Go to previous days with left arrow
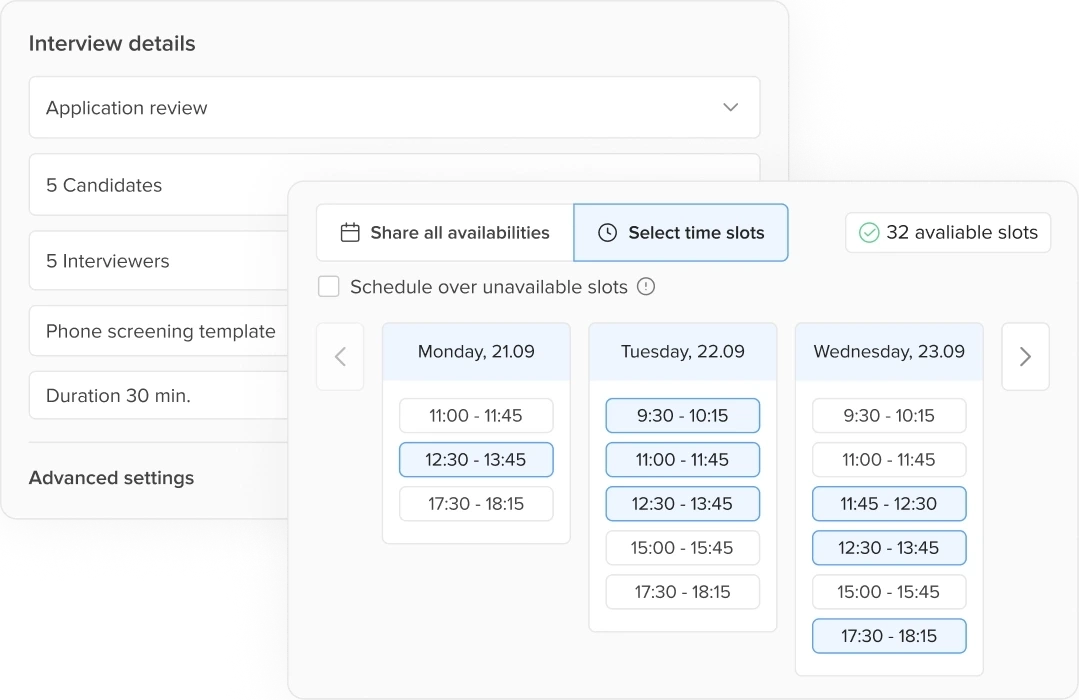This screenshot has width=1079, height=700. pos(340,356)
